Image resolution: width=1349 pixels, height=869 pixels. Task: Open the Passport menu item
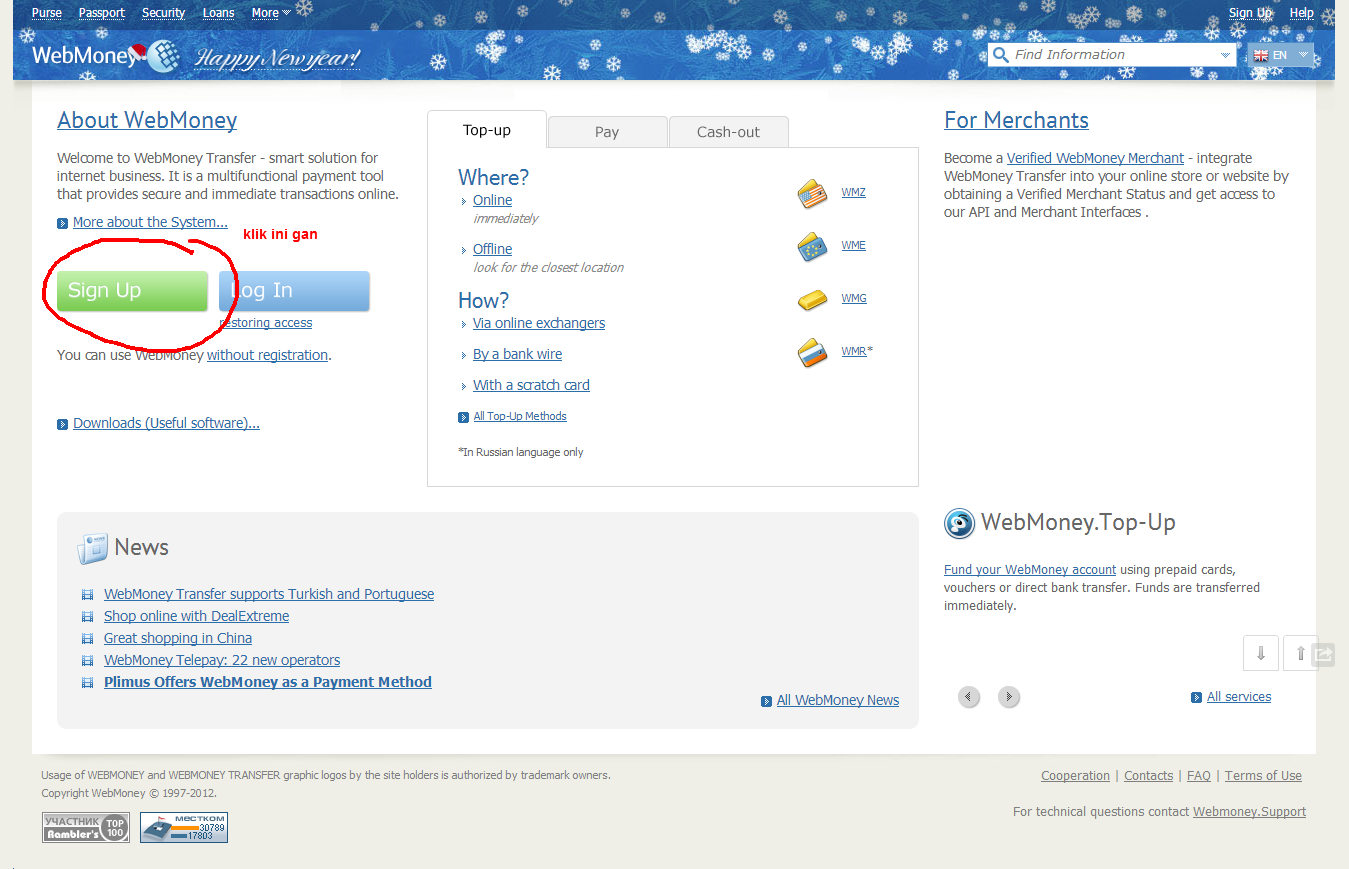coord(102,13)
